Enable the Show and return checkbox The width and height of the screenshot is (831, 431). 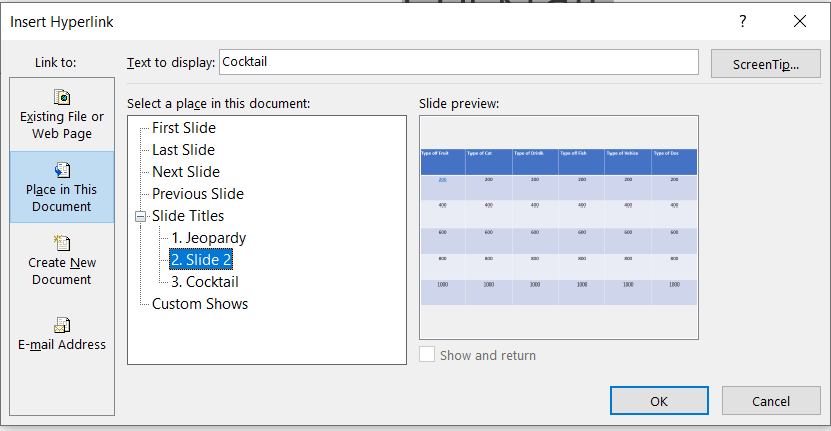[428, 355]
